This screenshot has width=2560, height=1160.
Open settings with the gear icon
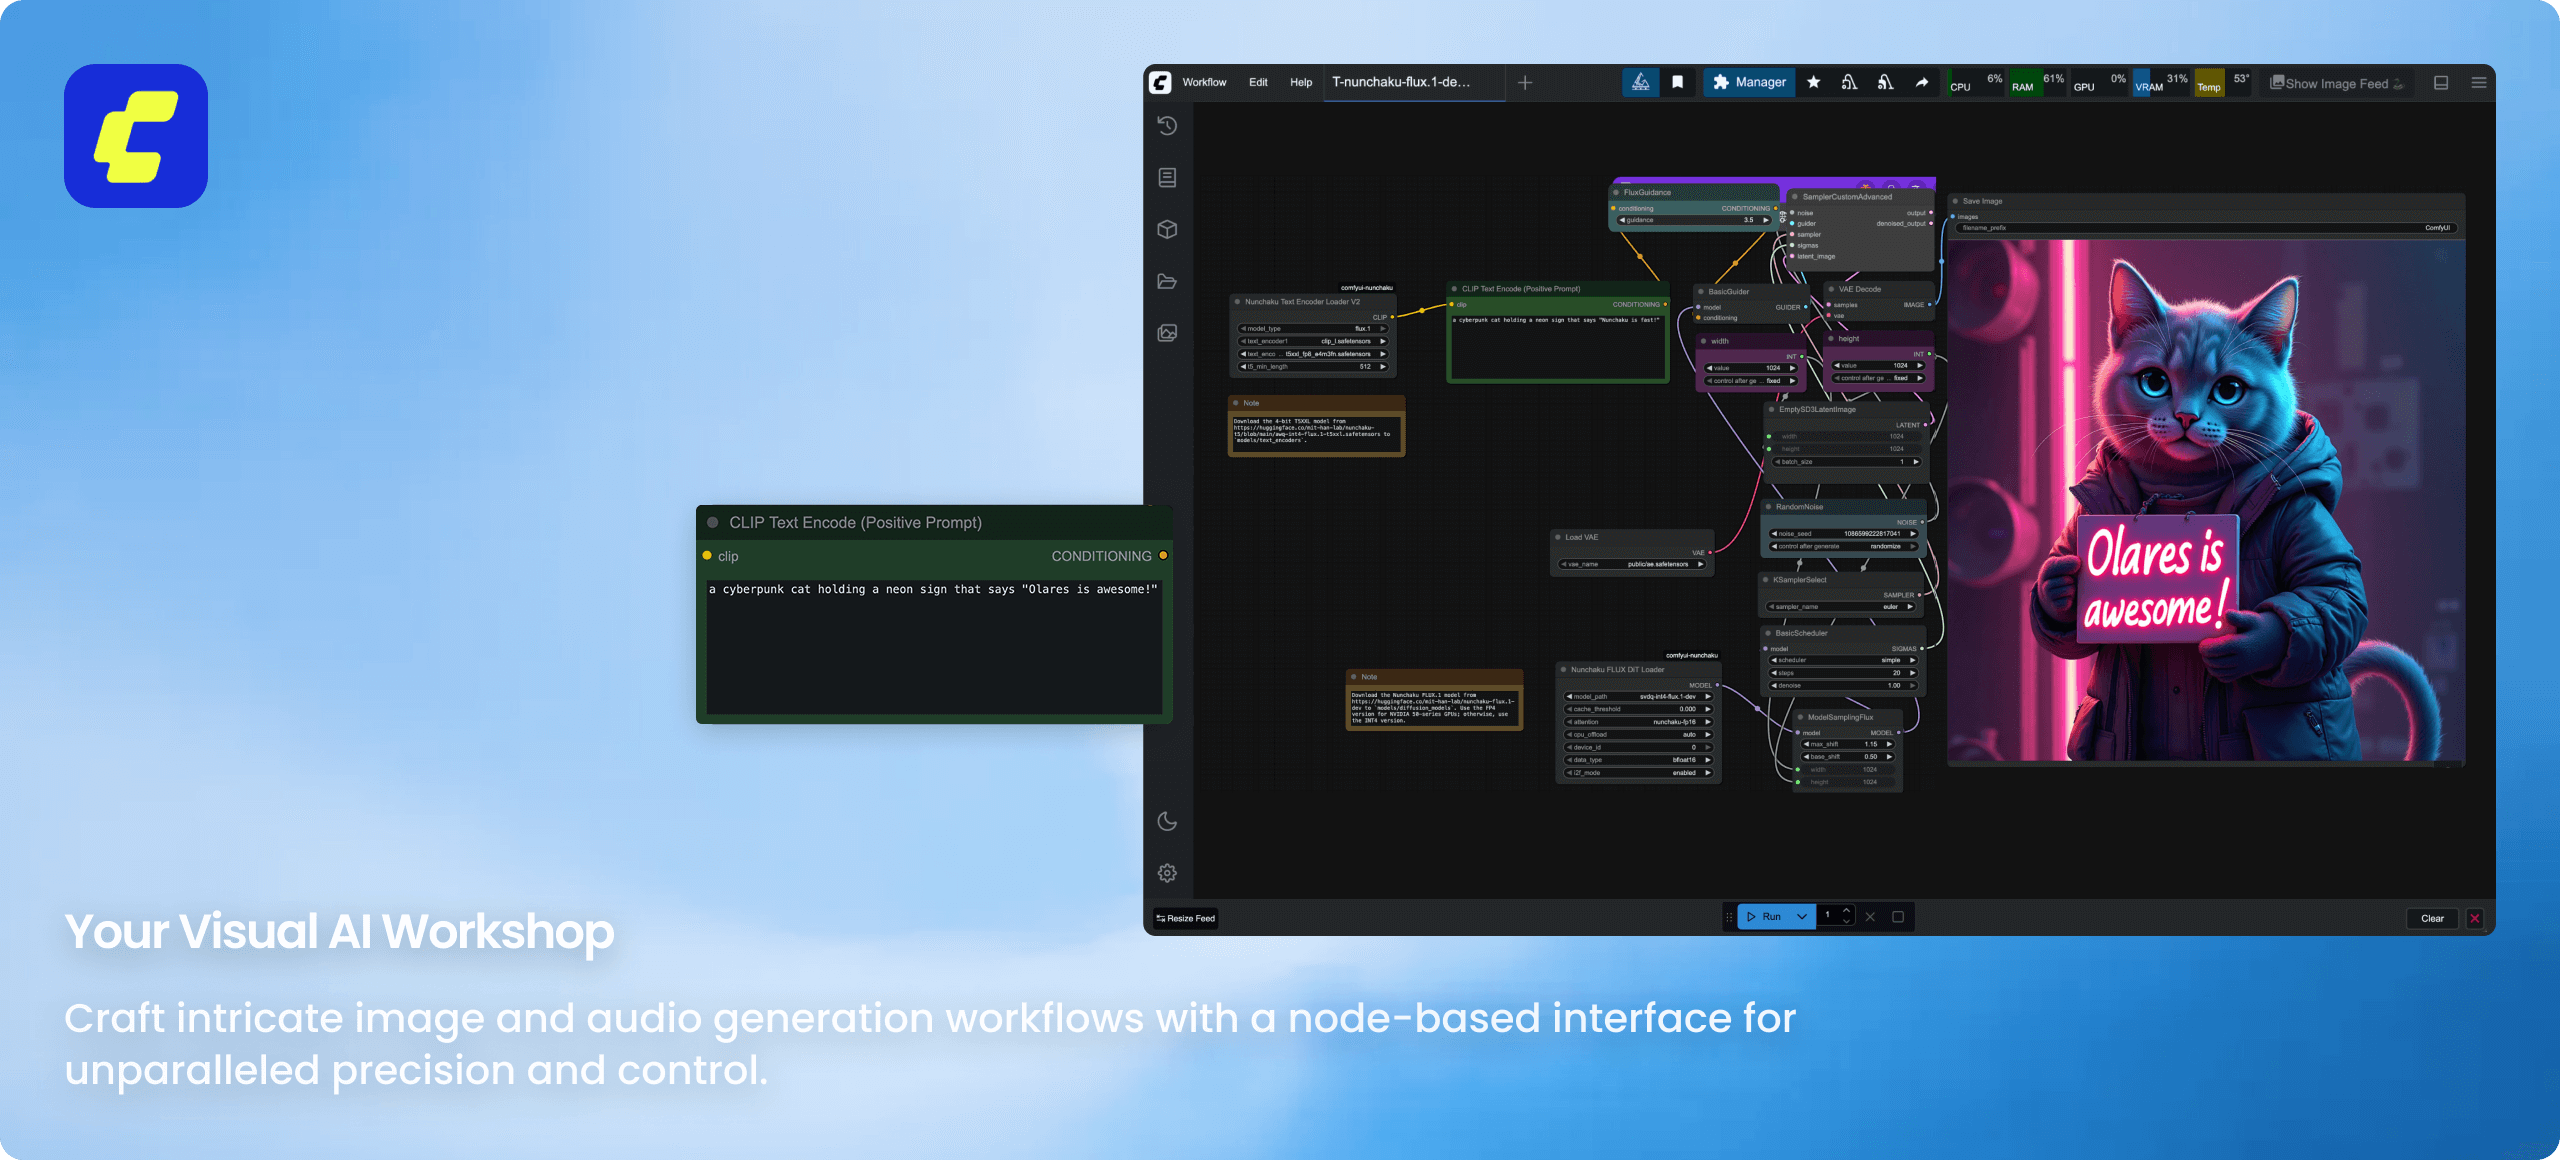pyautogui.click(x=1167, y=873)
